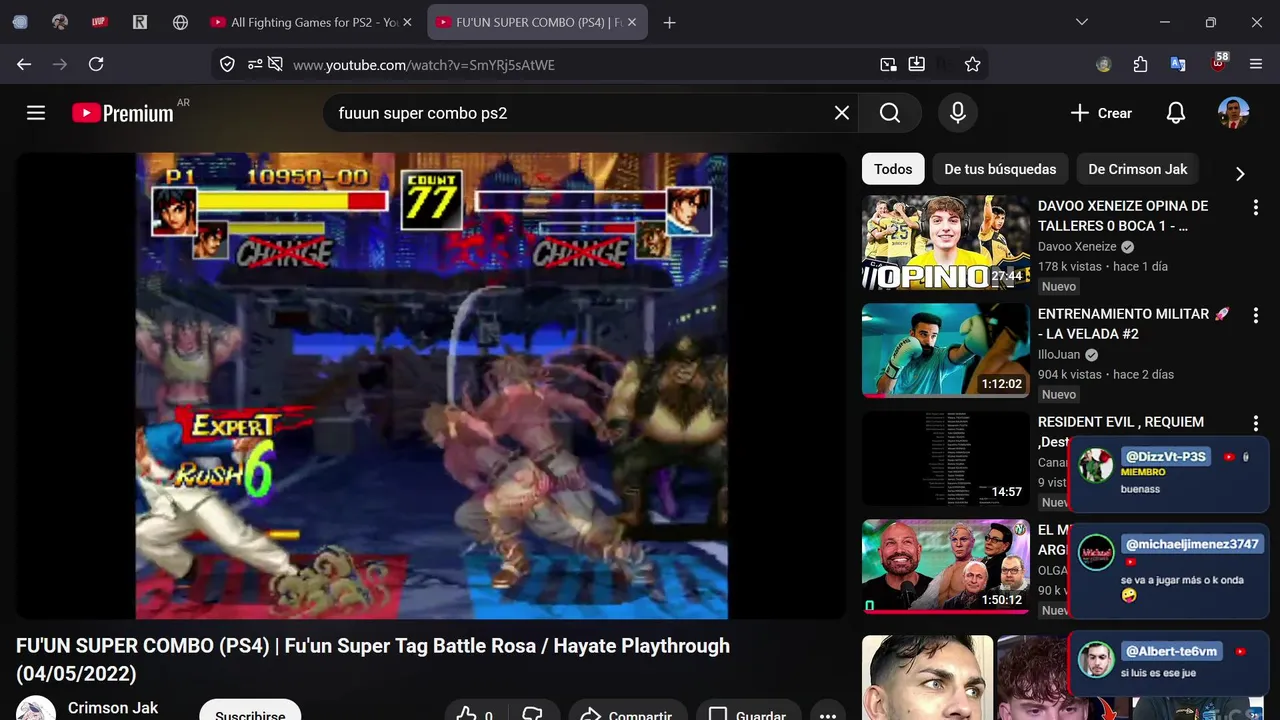Clear the search box with the X icon
This screenshot has width=1280, height=720.
[x=842, y=113]
